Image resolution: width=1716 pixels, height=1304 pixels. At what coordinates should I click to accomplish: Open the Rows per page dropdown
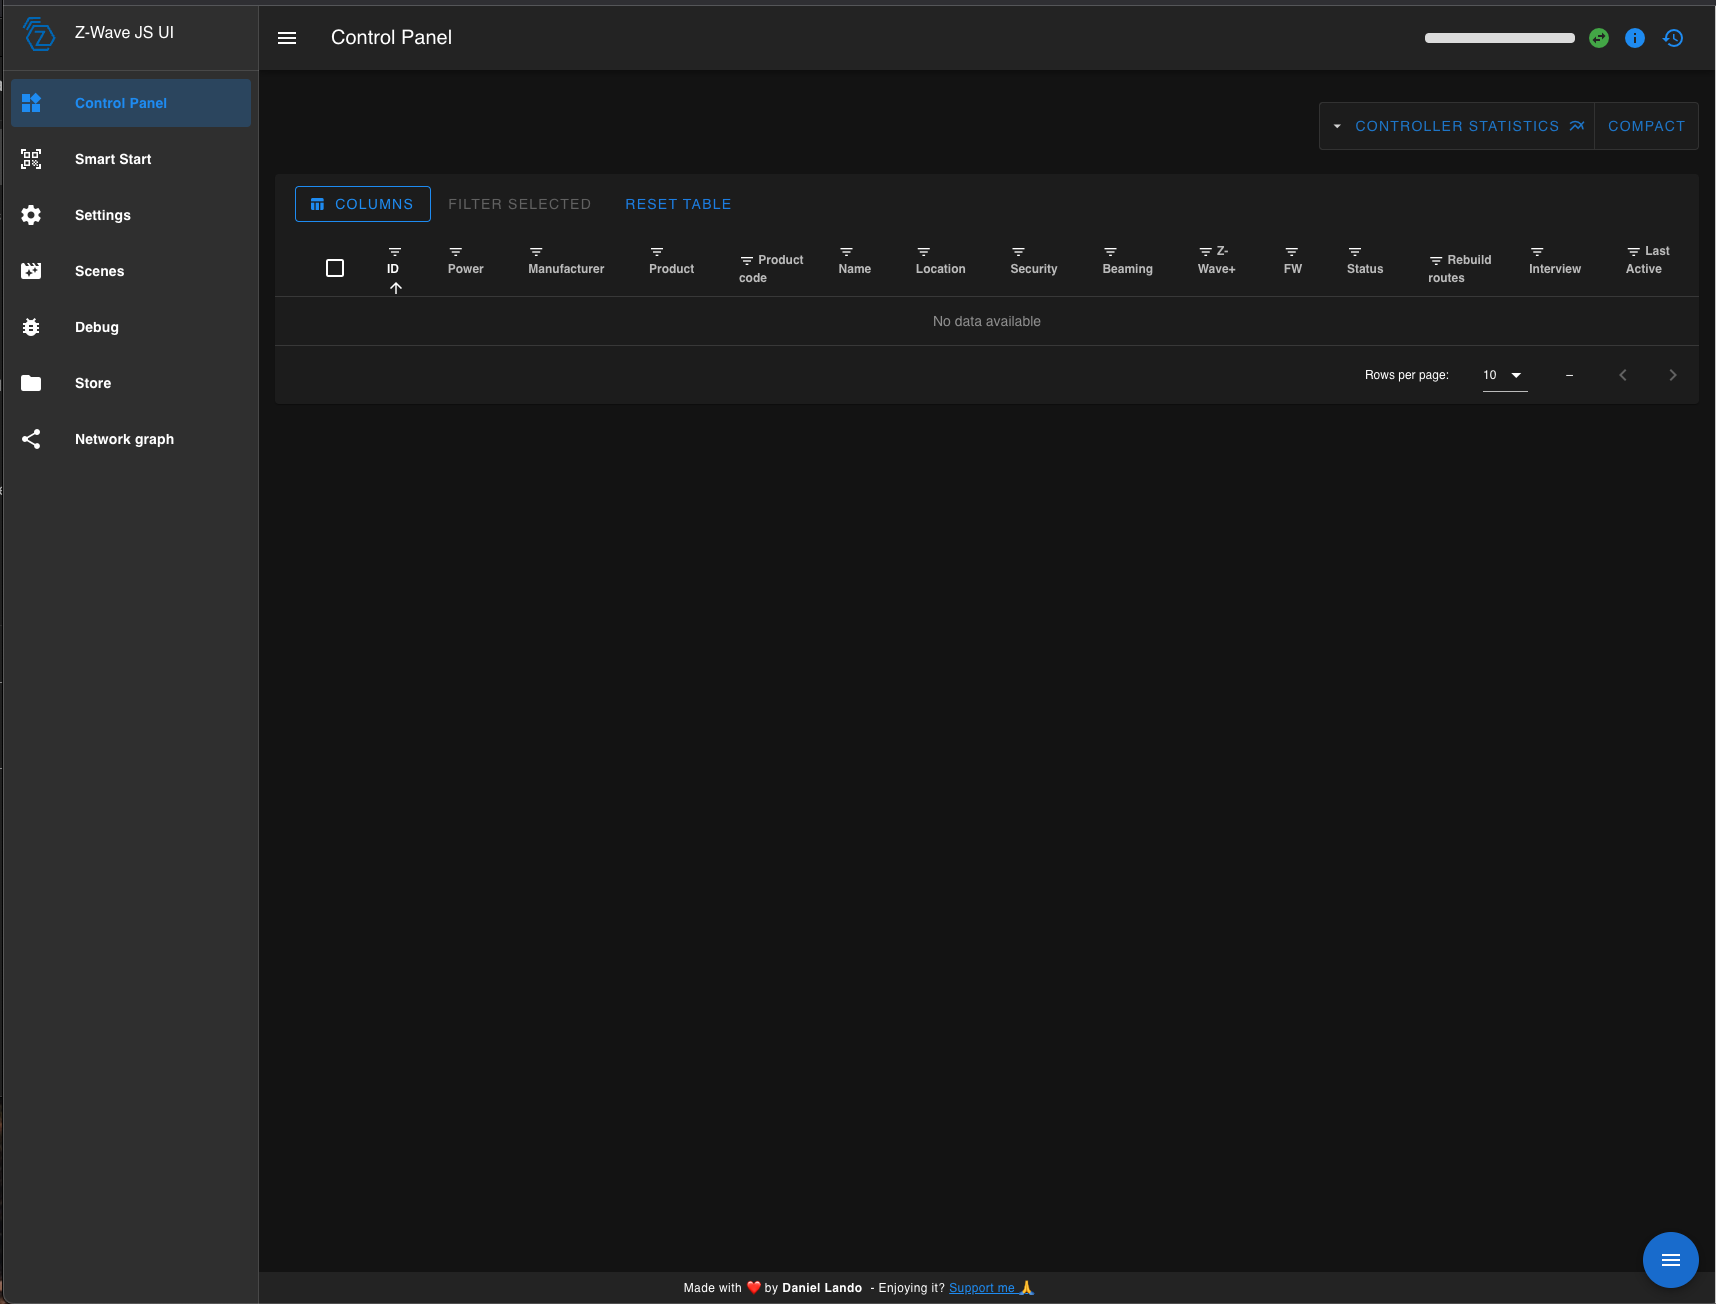click(1505, 375)
